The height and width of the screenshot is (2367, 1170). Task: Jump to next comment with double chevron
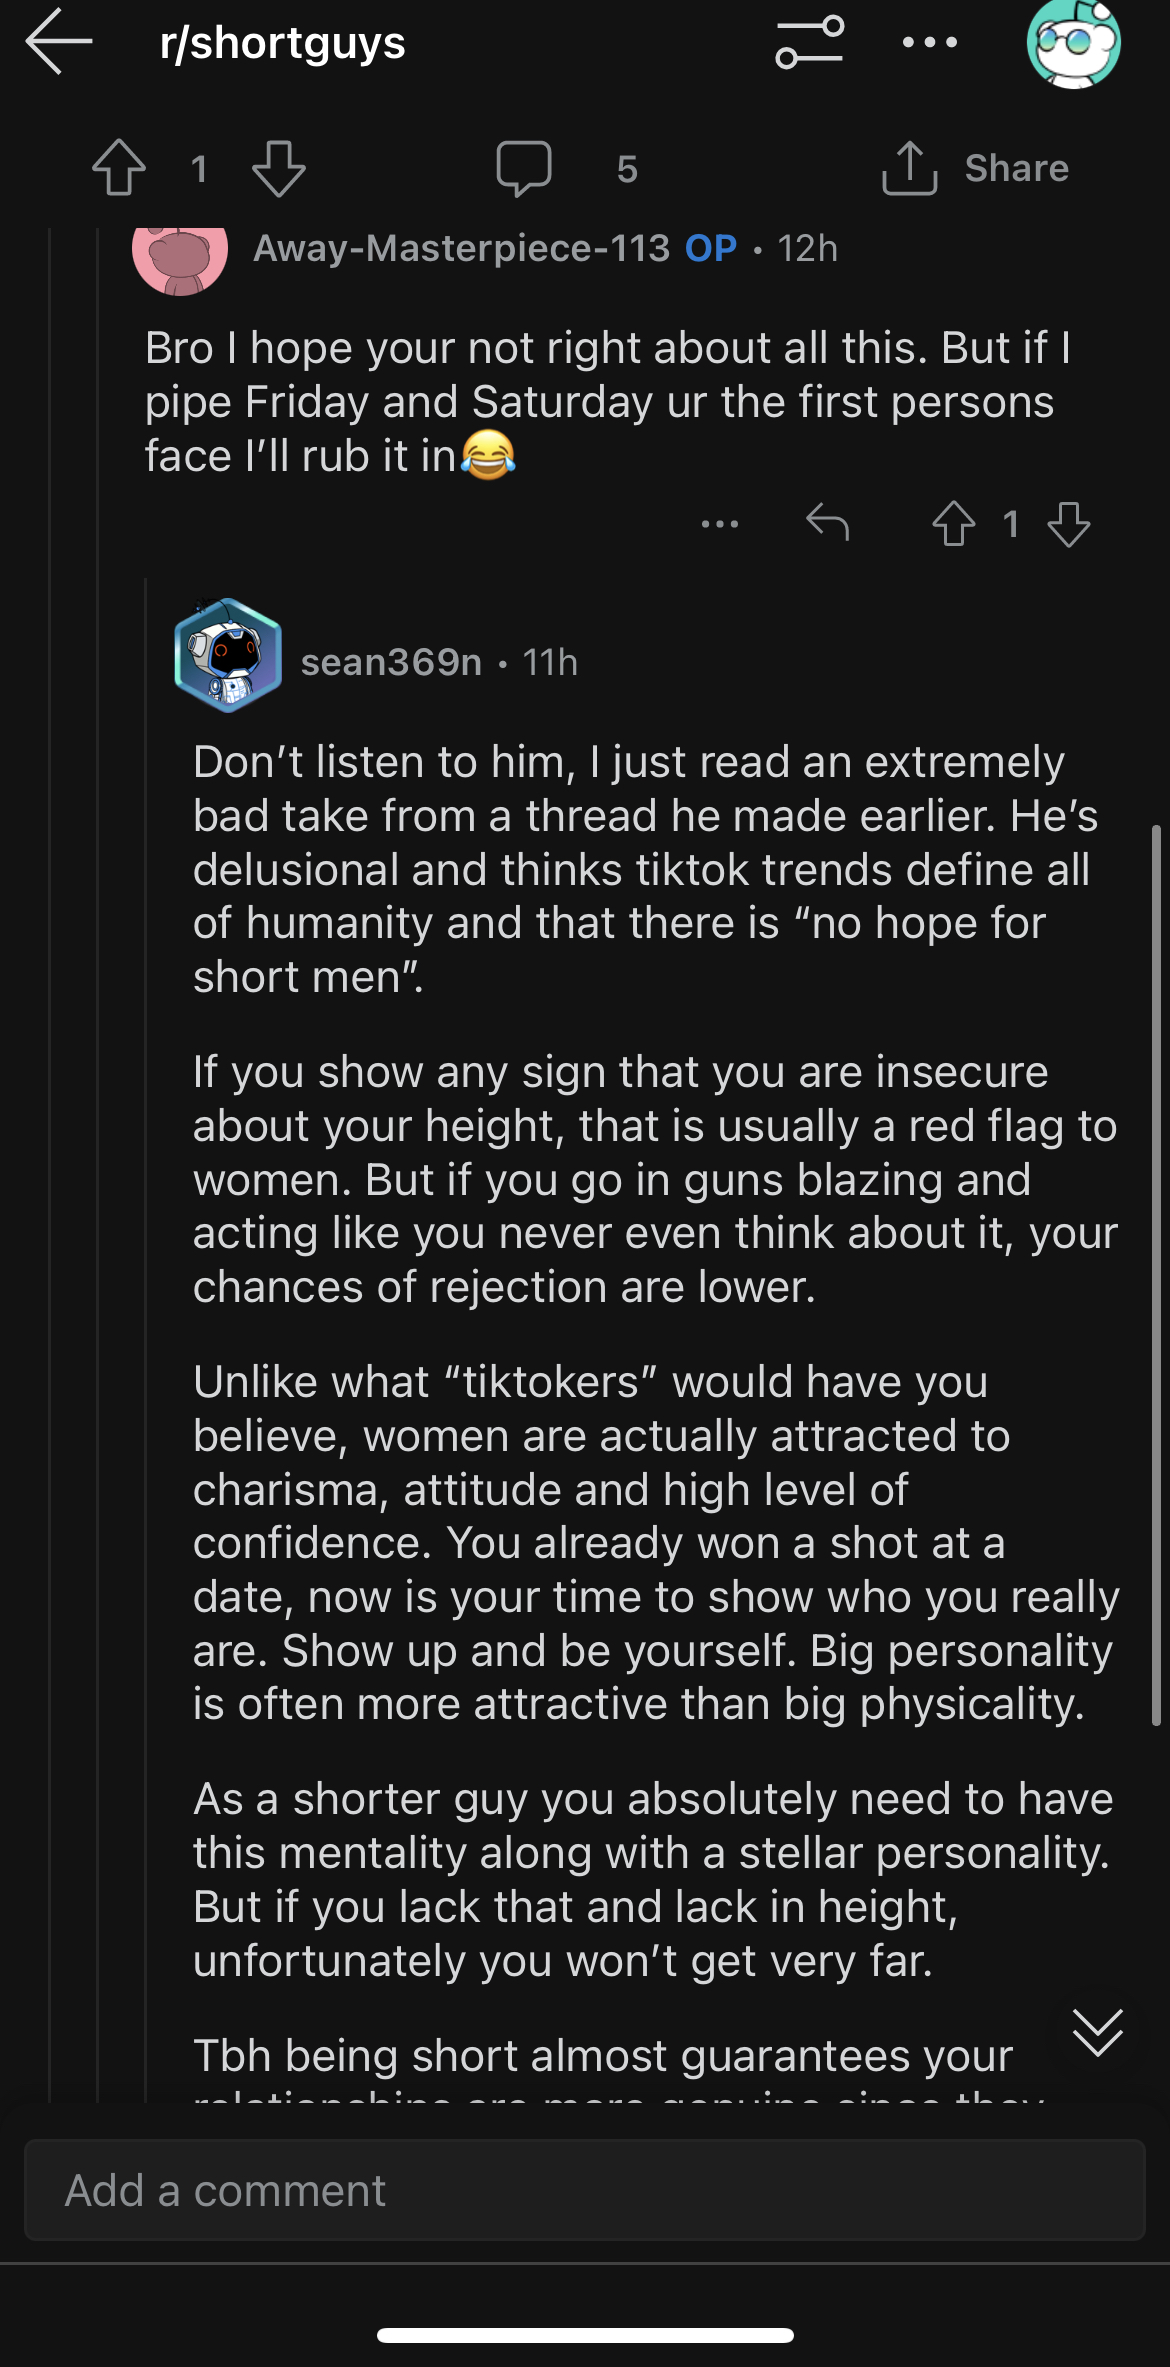tap(1097, 2031)
